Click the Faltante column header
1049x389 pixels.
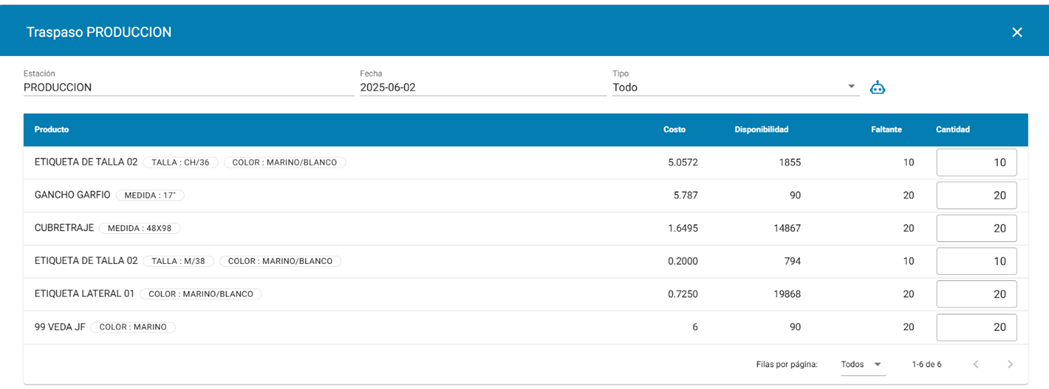[887, 129]
